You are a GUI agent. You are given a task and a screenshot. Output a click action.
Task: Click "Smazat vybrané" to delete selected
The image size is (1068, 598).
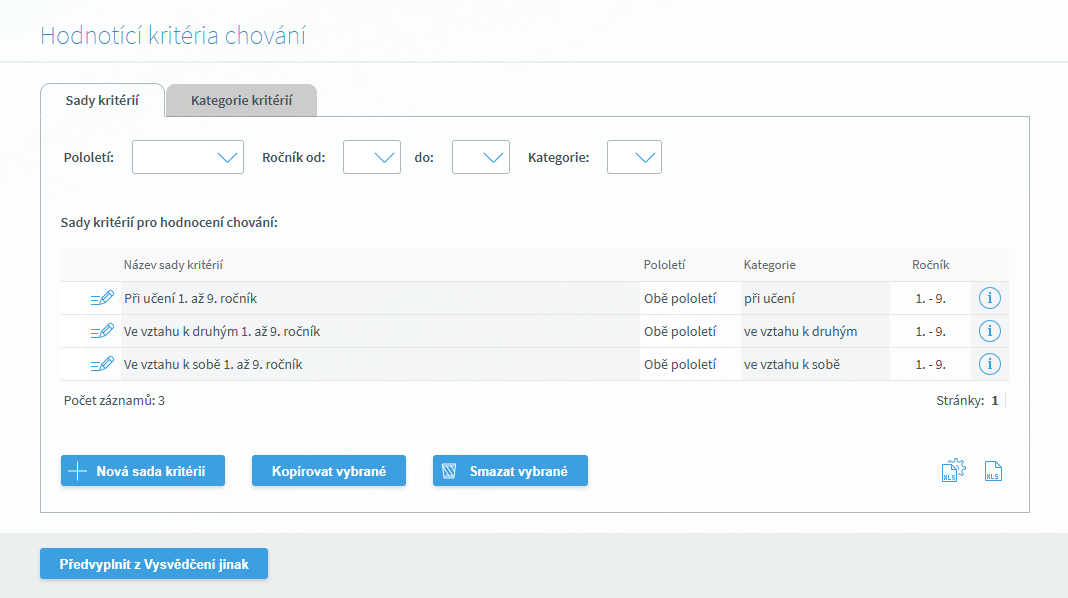(510, 471)
